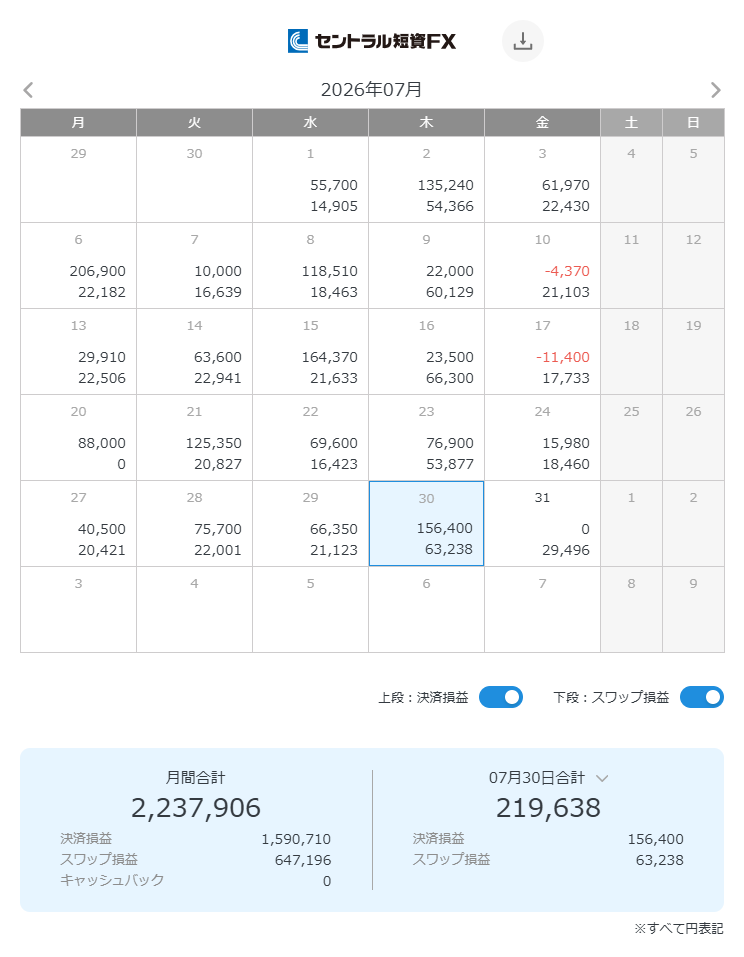Select July 21 with 125,350
The image size is (744, 957).
195,438
